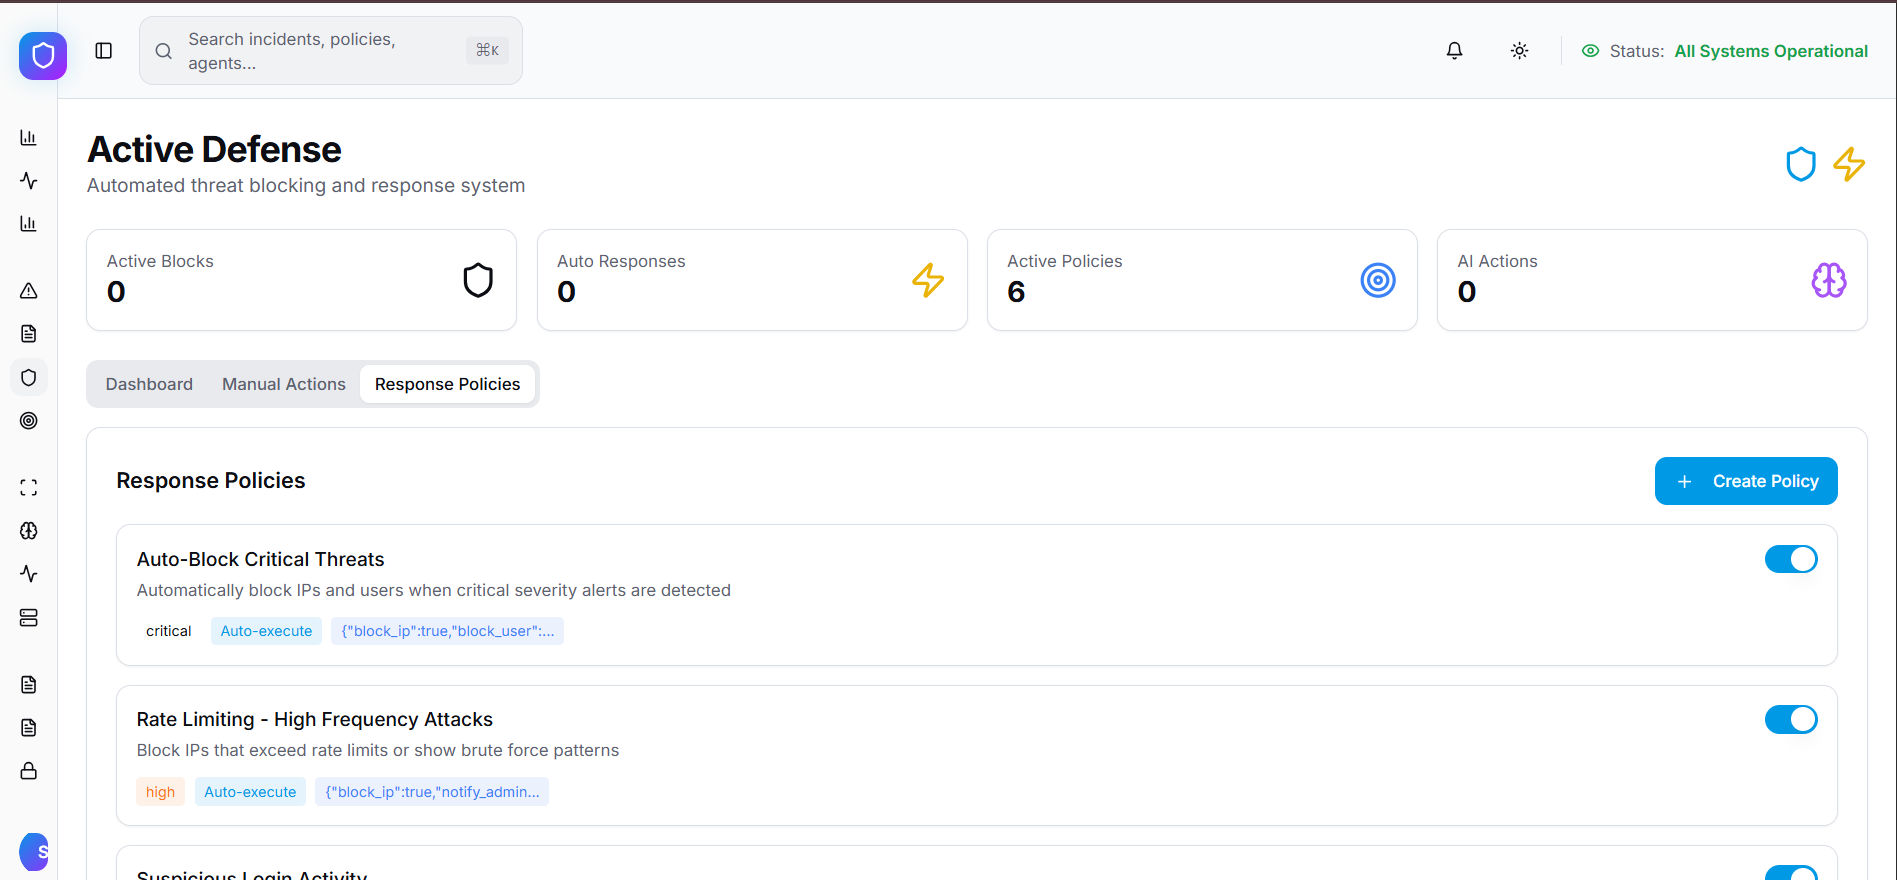Open the server icon in sidebar
This screenshot has width=1897, height=880.
29,618
